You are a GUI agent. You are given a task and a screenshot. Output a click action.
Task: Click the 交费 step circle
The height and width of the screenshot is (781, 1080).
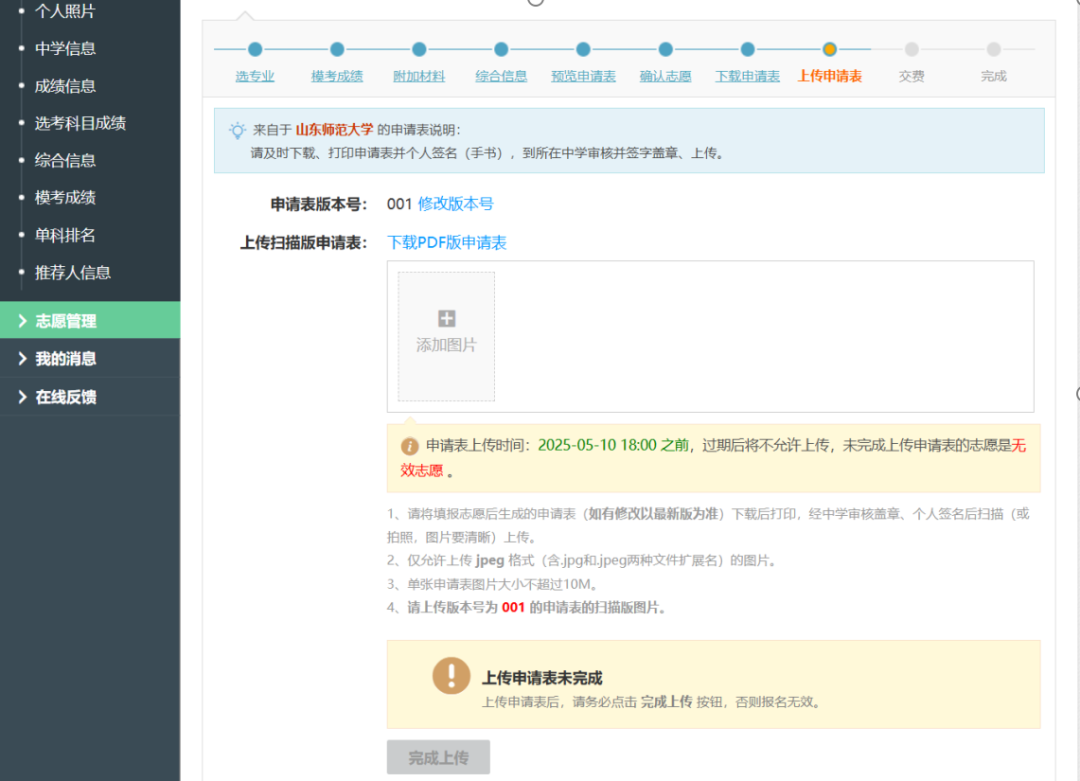tap(911, 49)
